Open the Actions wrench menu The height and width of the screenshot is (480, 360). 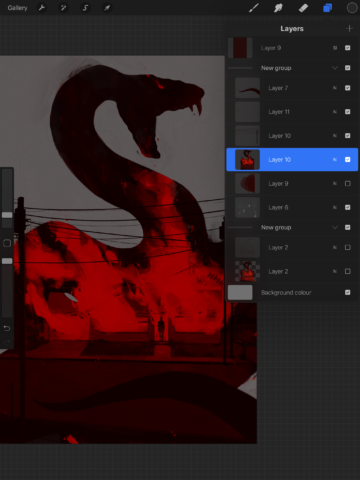click(42, 8)
